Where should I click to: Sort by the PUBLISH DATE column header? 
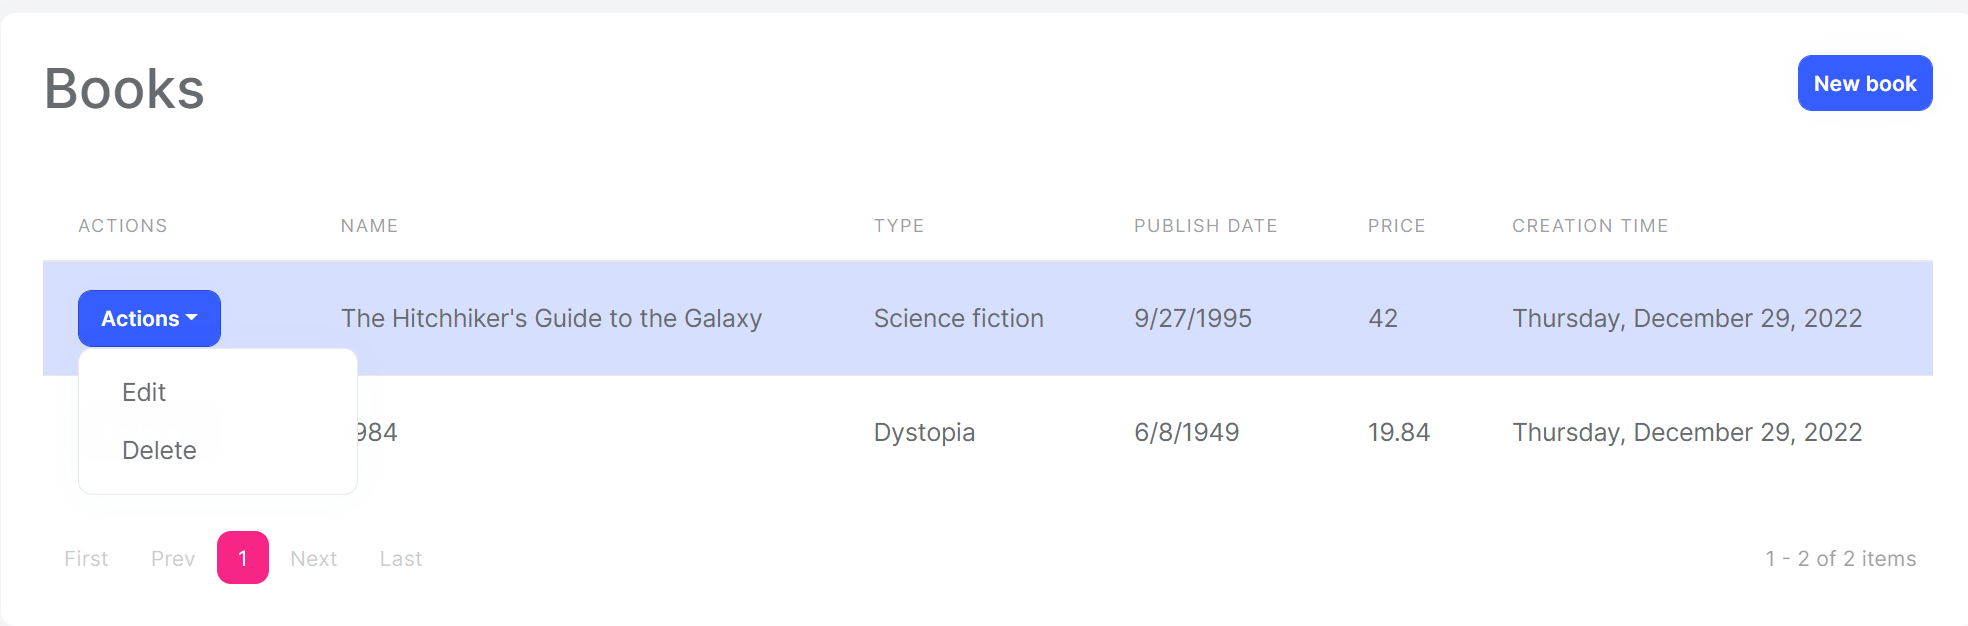coord(1205,225)
